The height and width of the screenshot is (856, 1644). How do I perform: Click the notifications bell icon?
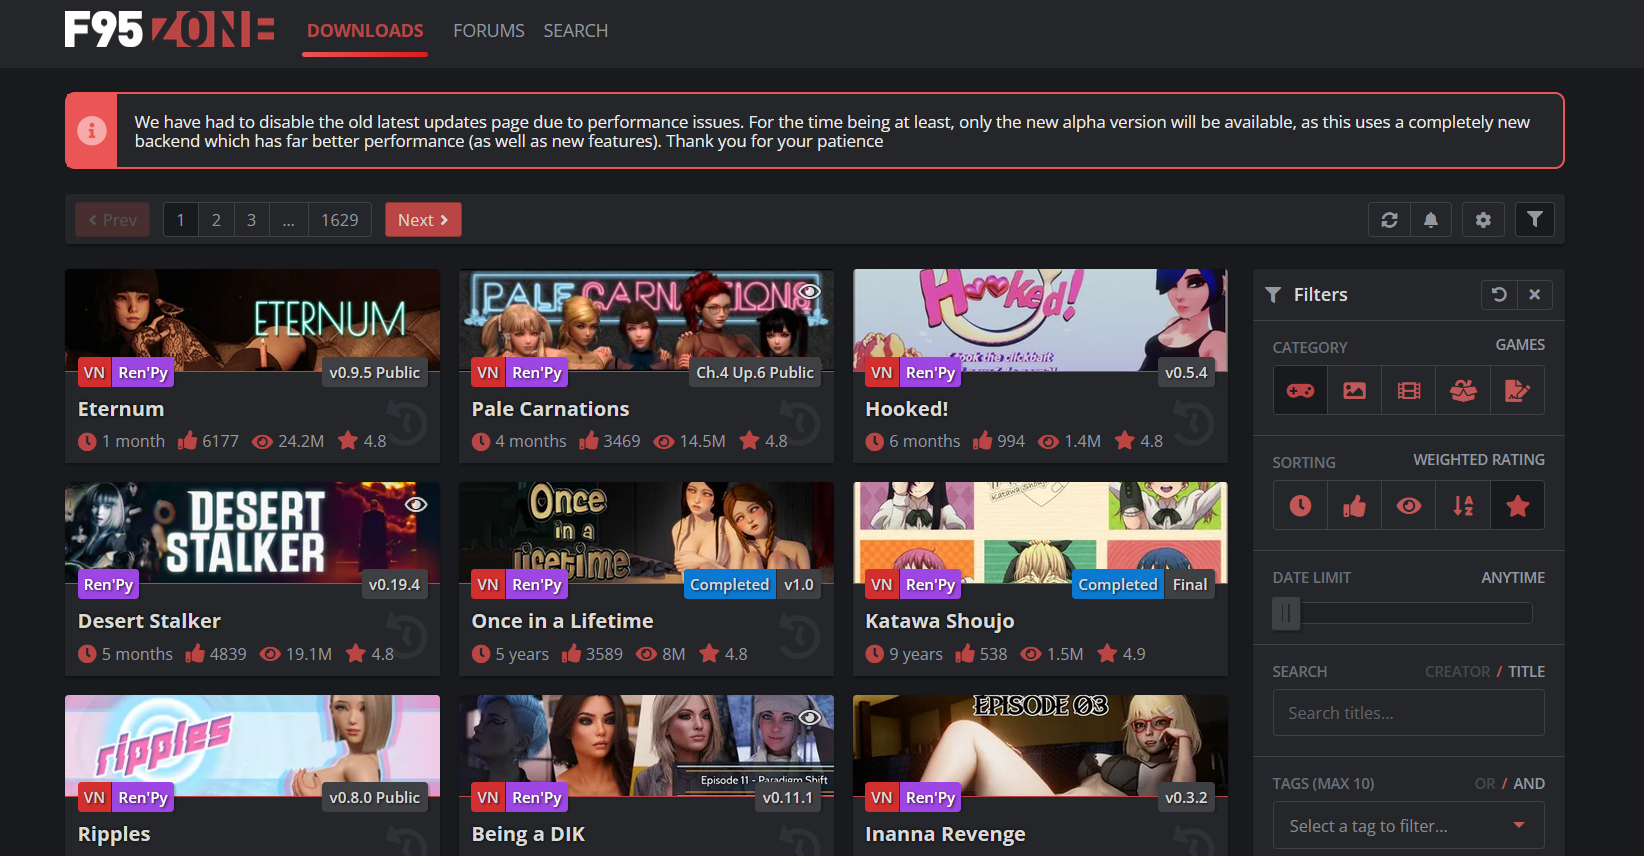click(1431, 220)
